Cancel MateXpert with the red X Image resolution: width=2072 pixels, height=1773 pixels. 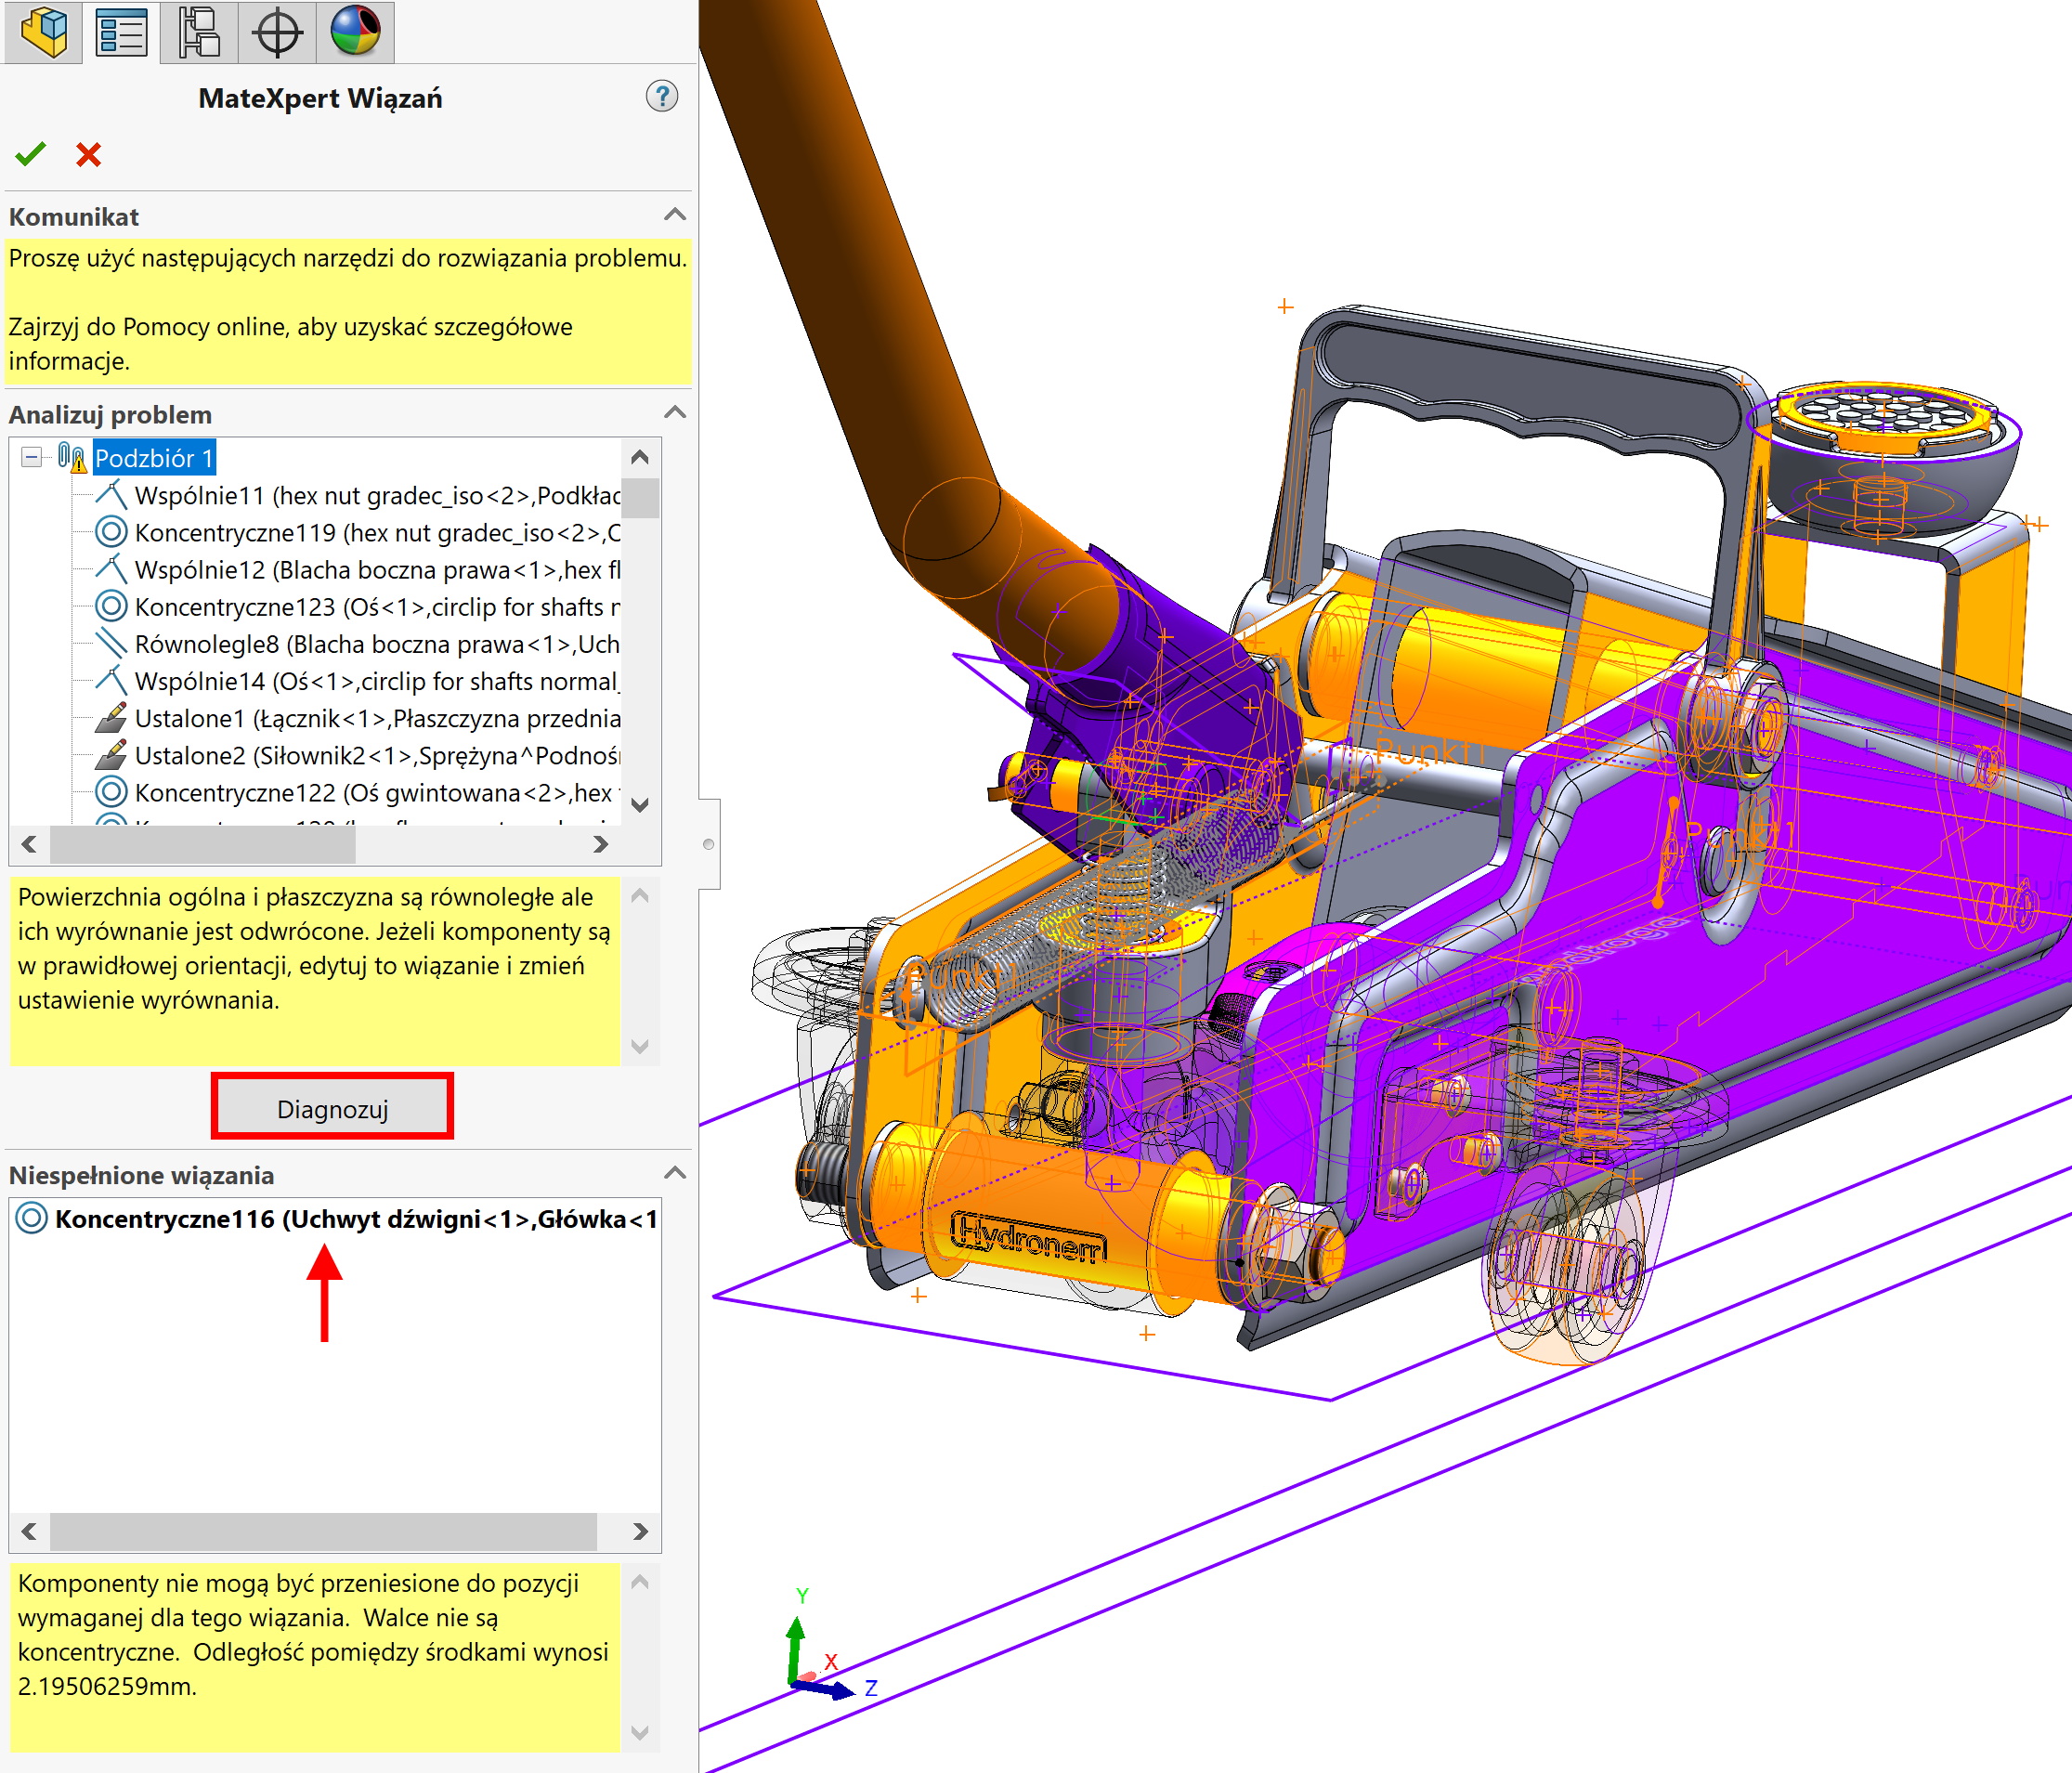[x=88, y=154]
